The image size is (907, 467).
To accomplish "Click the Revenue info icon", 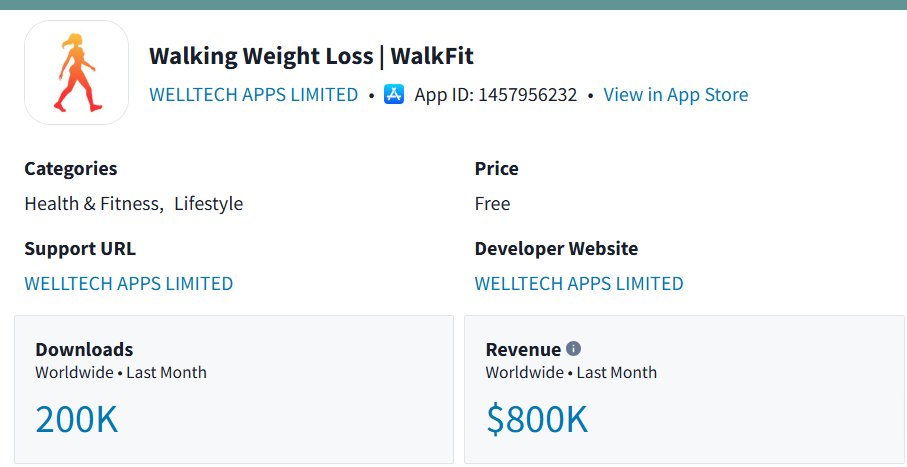I will (573, 348).
